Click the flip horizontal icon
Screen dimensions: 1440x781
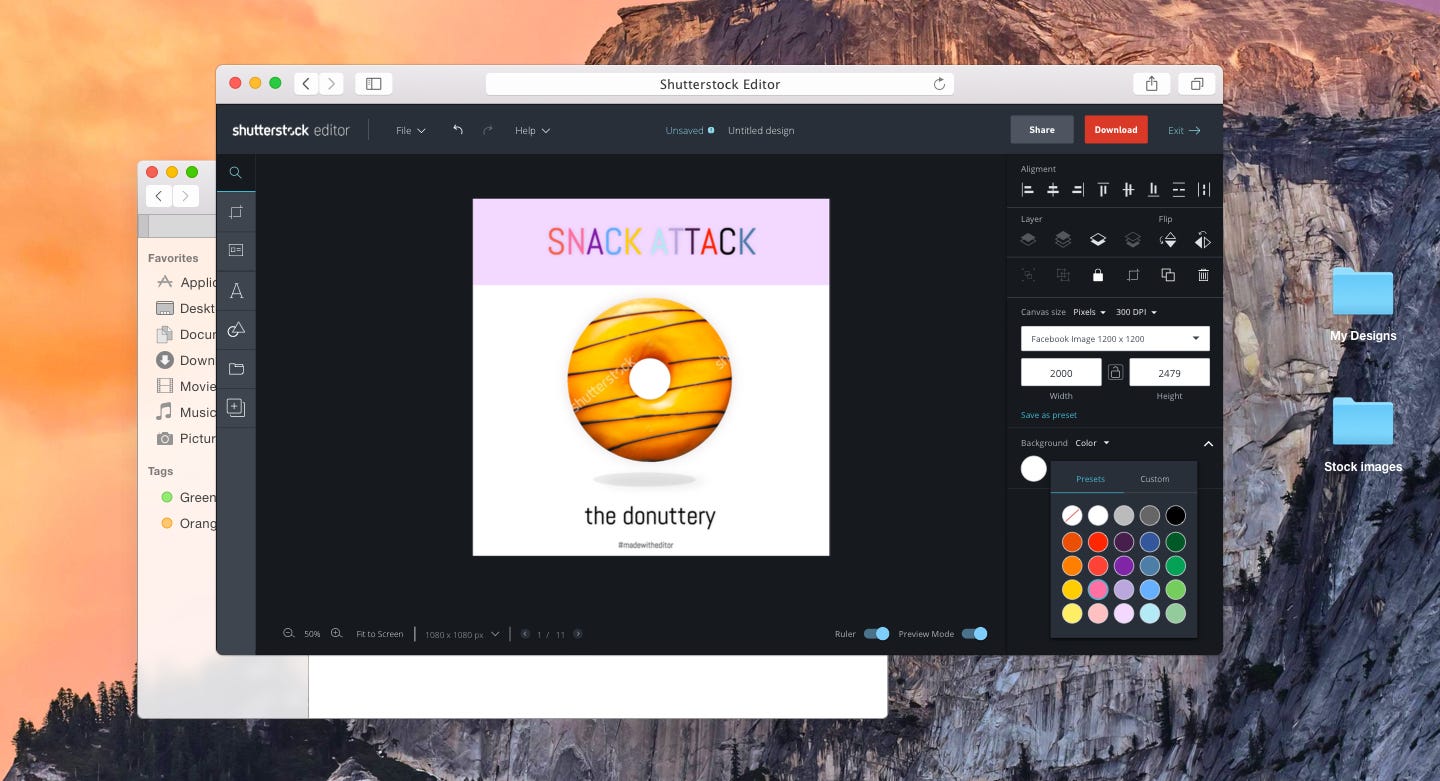coord(1203,240)
